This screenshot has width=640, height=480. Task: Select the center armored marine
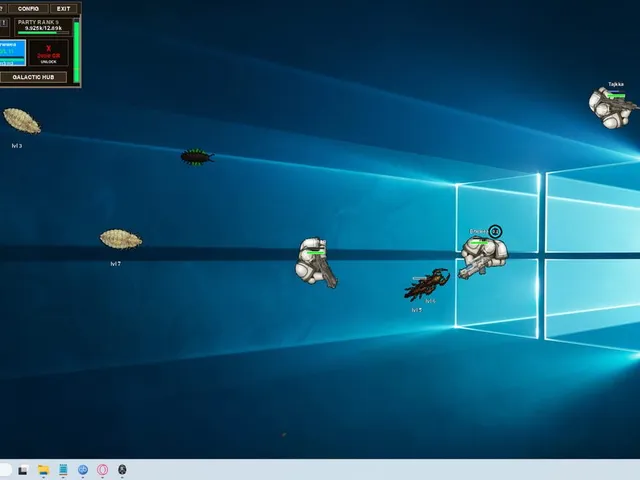click(x=316, y=262)
